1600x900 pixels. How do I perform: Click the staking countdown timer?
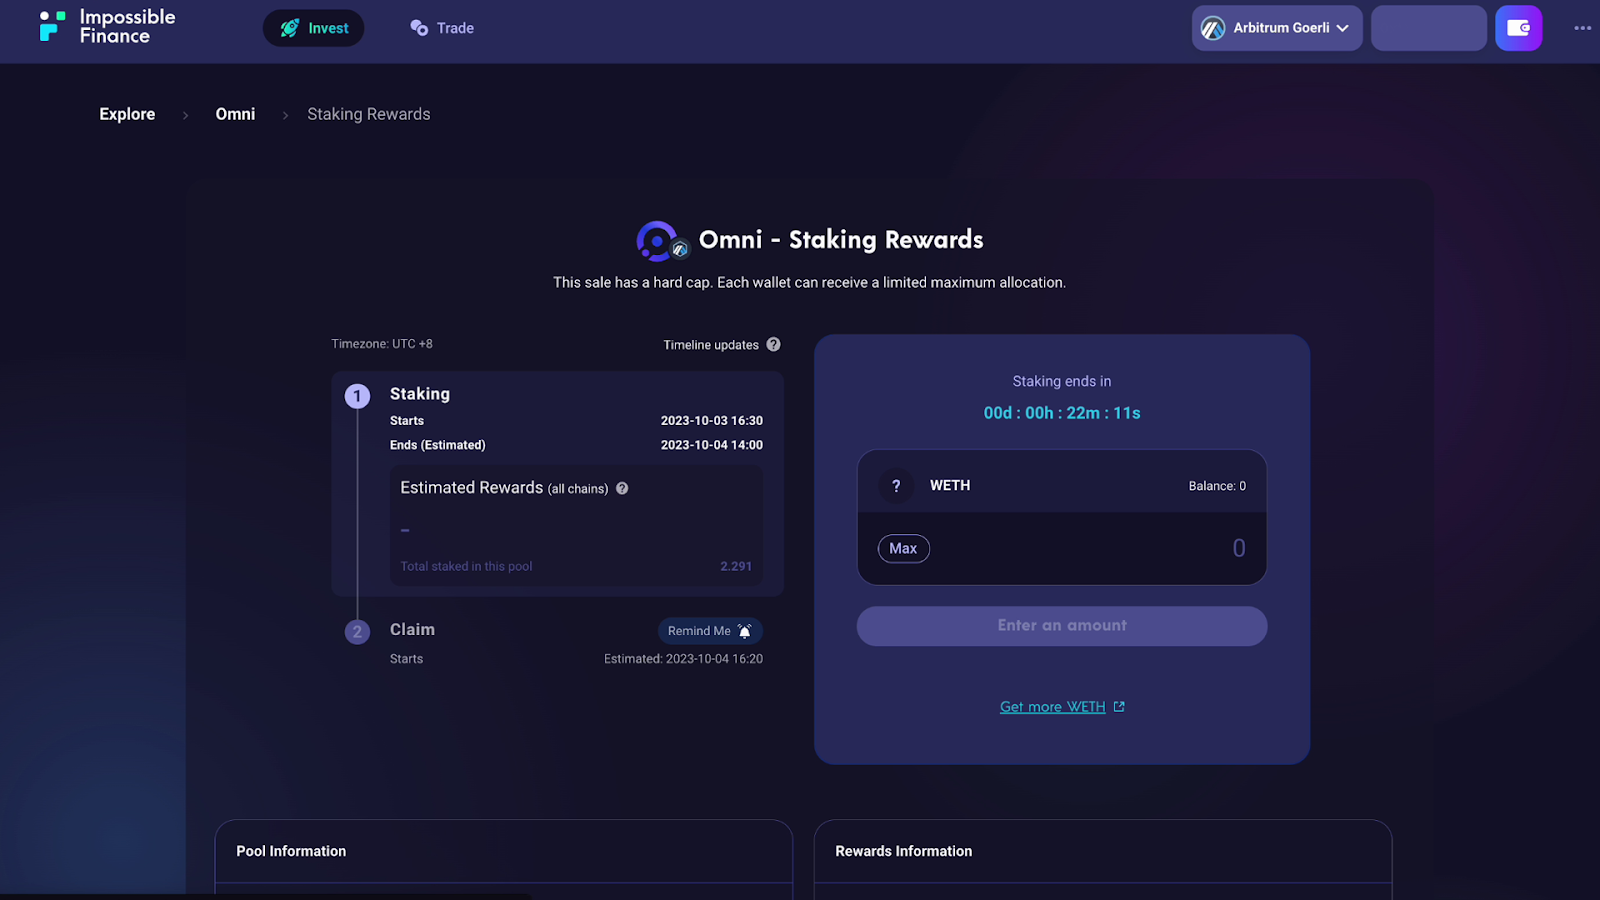(1062, 413)
